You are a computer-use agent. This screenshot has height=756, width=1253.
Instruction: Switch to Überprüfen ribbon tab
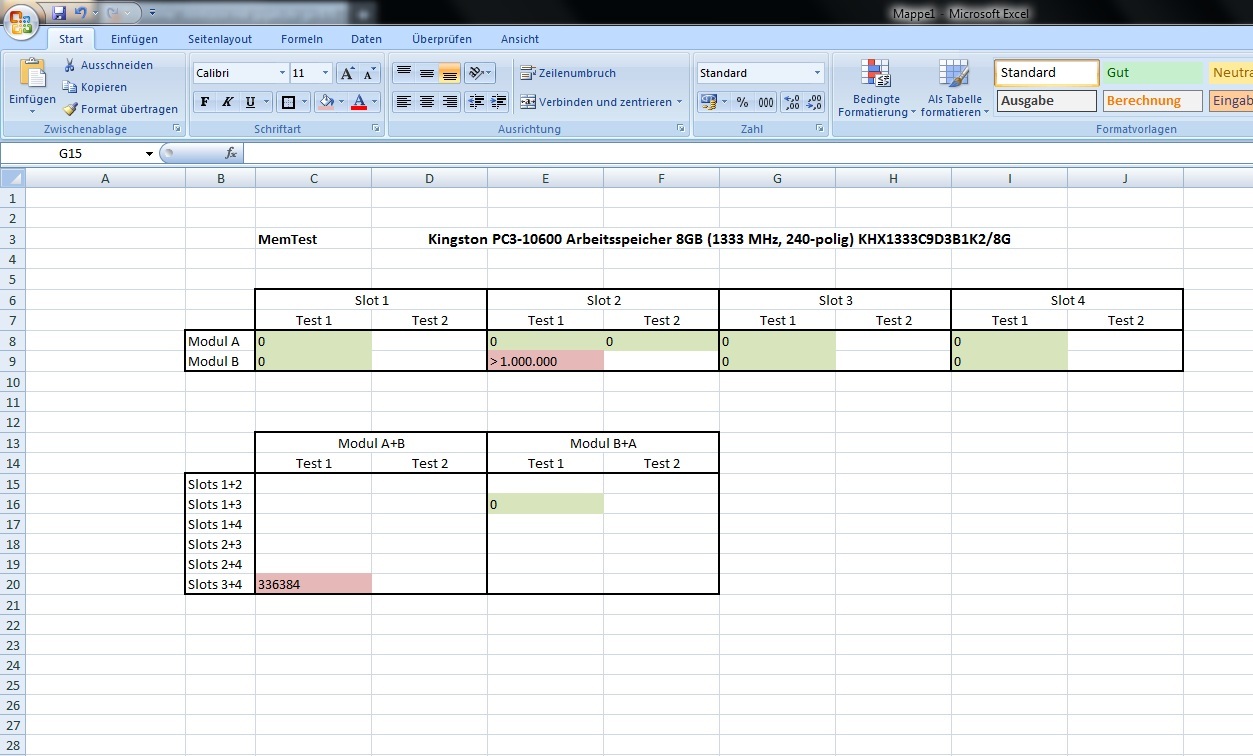tap(442, 39)
